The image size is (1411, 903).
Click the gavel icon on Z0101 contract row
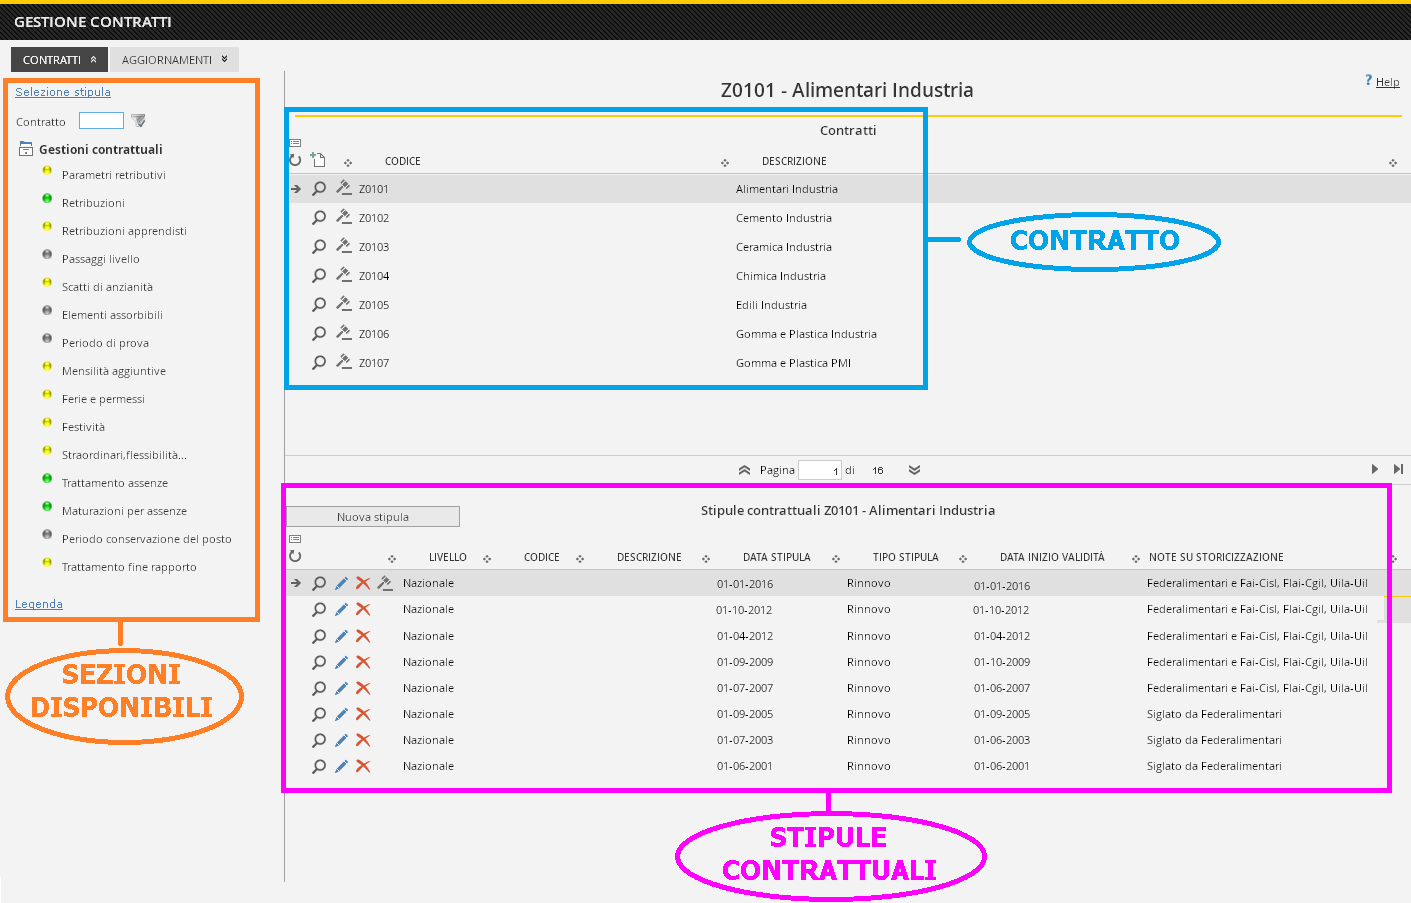tap(344, 188)
